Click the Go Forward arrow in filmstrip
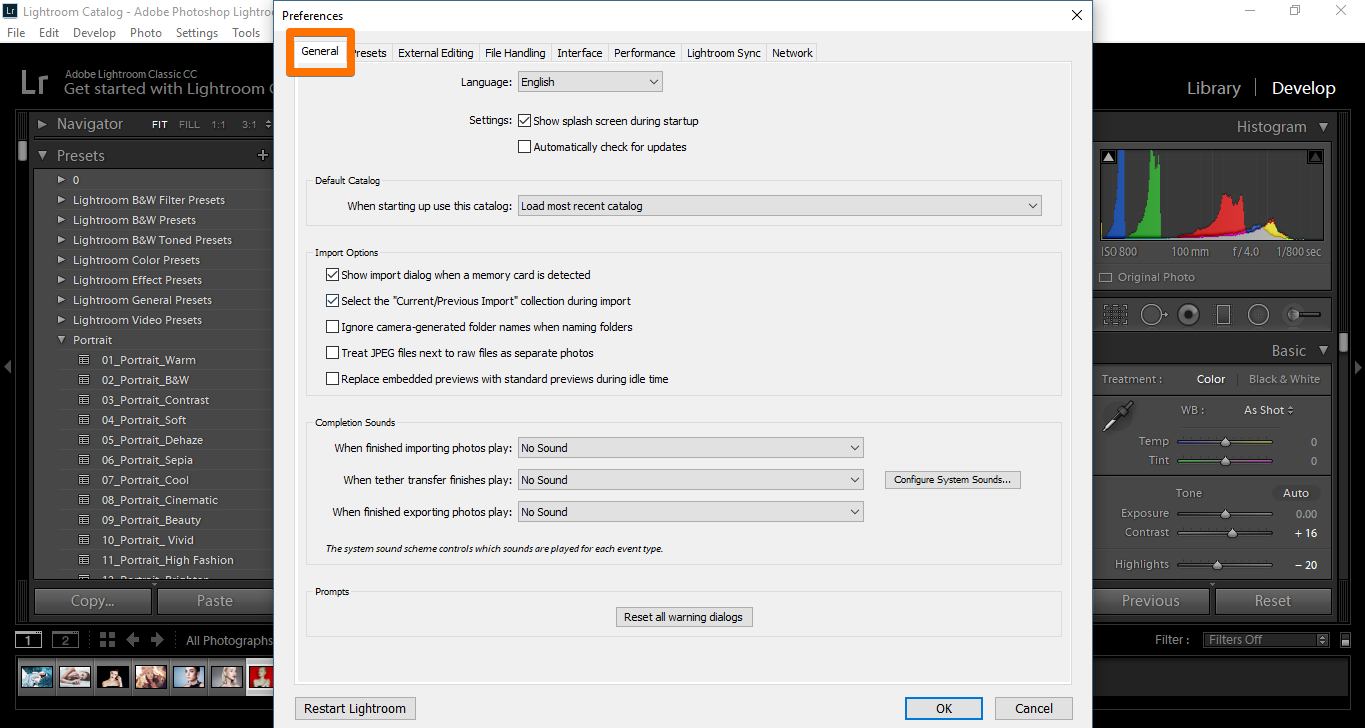 [157, 640]
